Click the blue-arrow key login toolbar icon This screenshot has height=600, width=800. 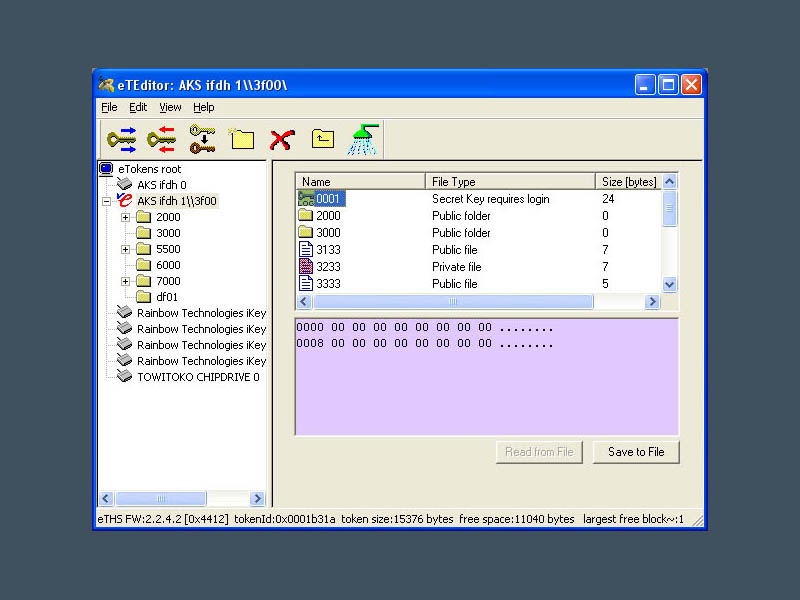(x=121, y=139)
